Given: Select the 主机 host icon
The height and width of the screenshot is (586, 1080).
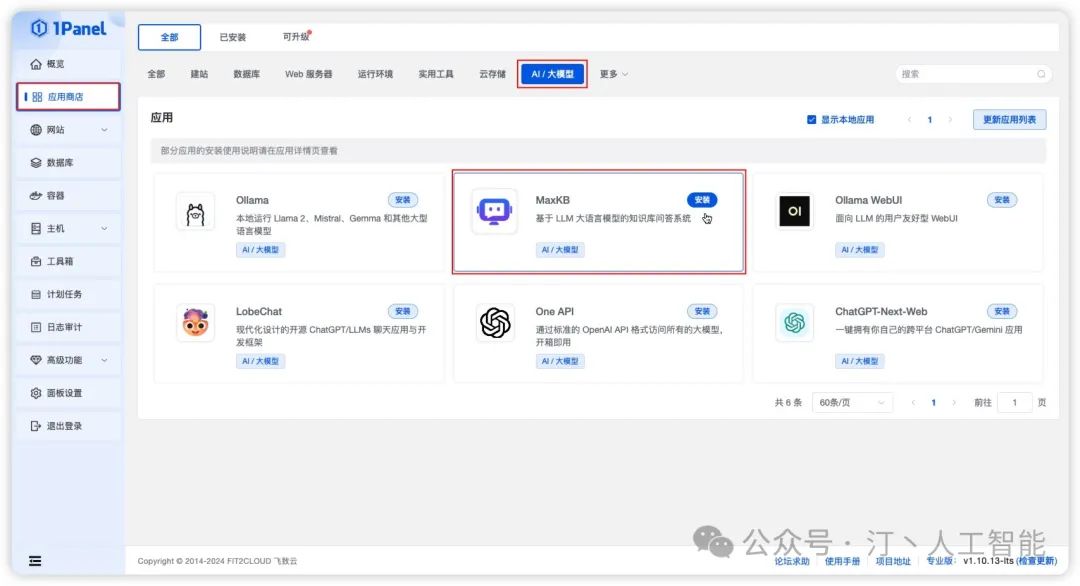Looking at the screenshot, I should 36,229.
